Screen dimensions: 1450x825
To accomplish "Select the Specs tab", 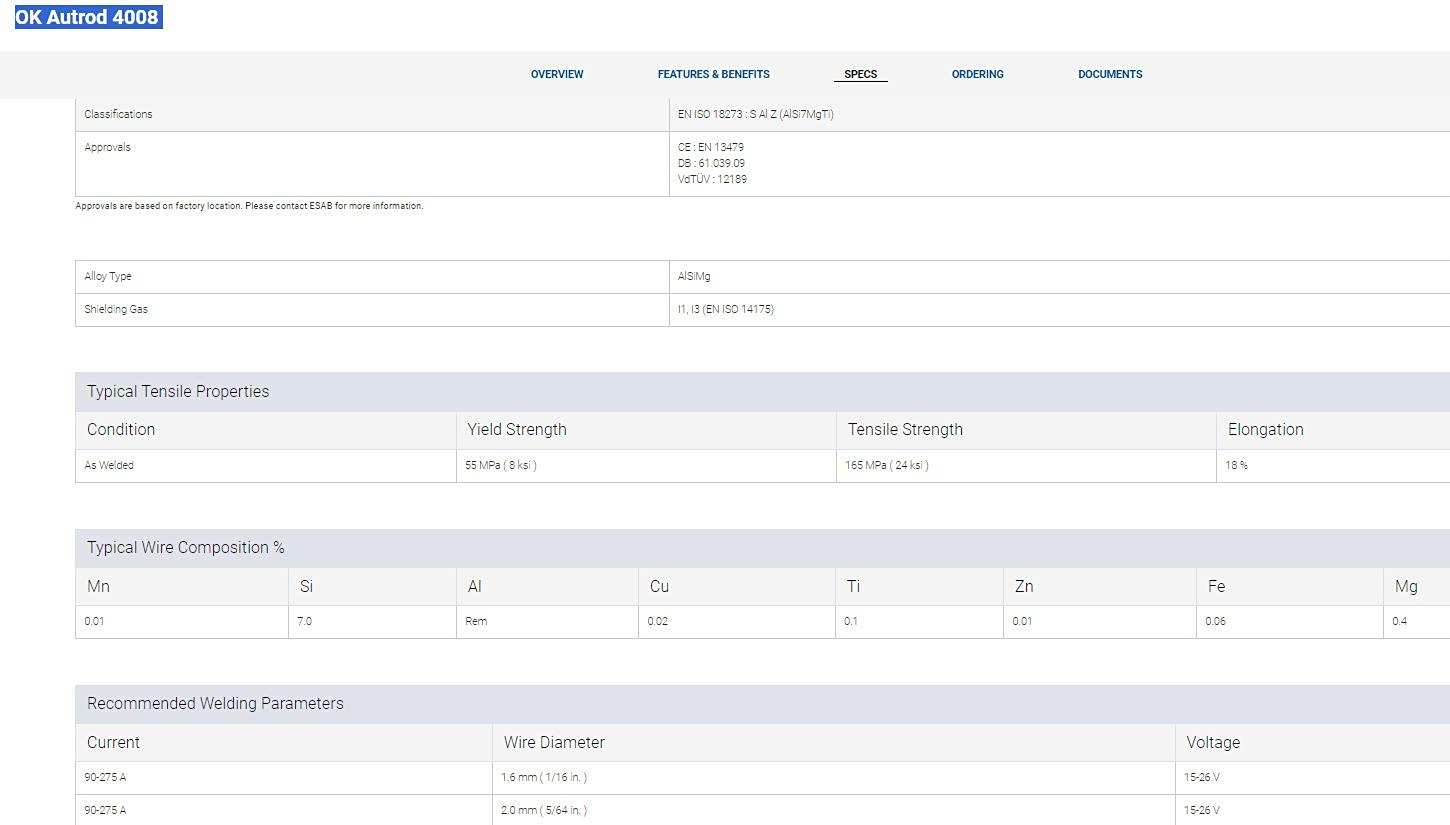I will [860, 74].
